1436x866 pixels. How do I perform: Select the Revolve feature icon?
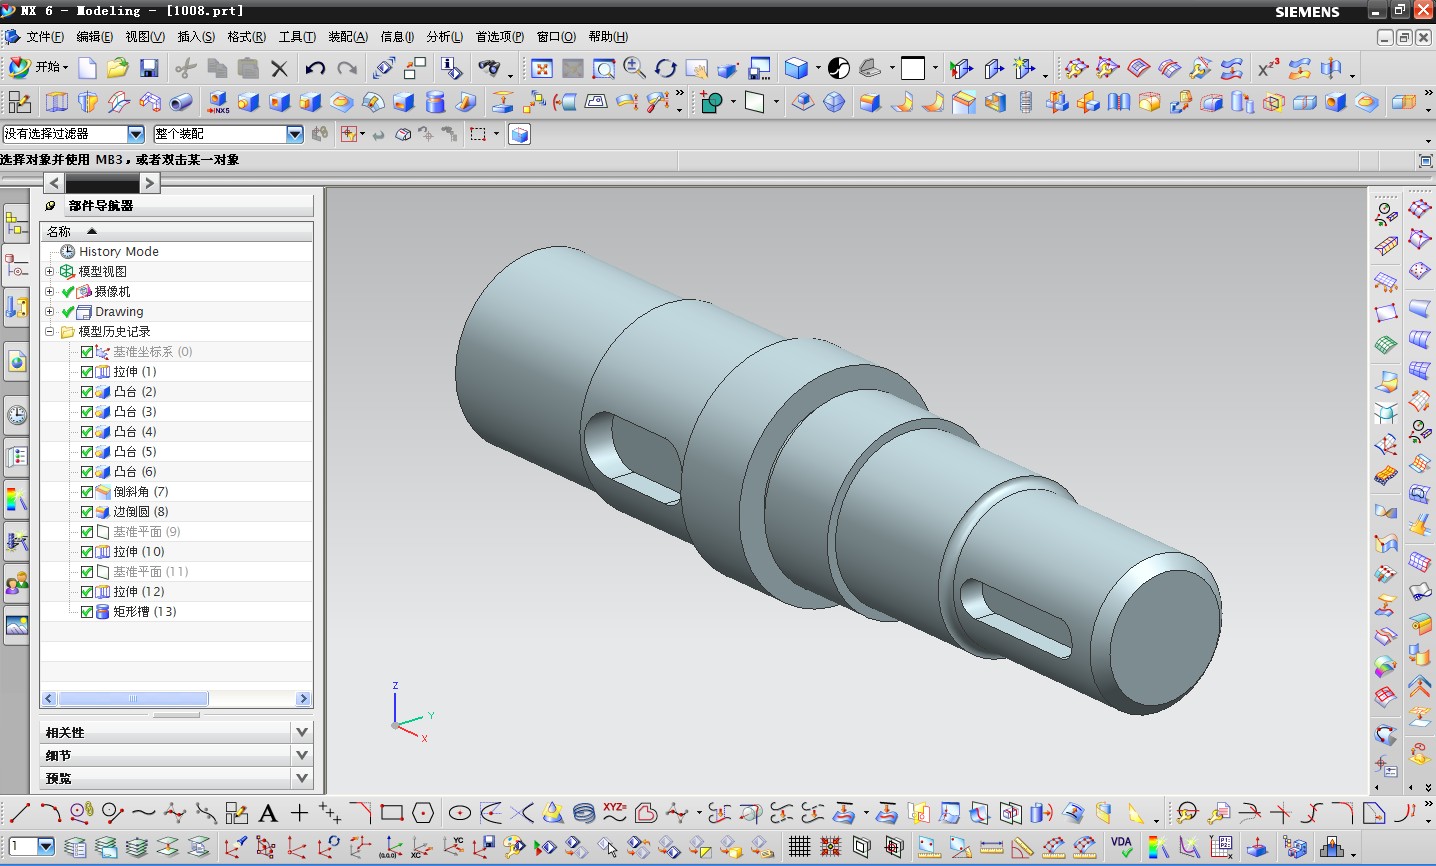88,102
